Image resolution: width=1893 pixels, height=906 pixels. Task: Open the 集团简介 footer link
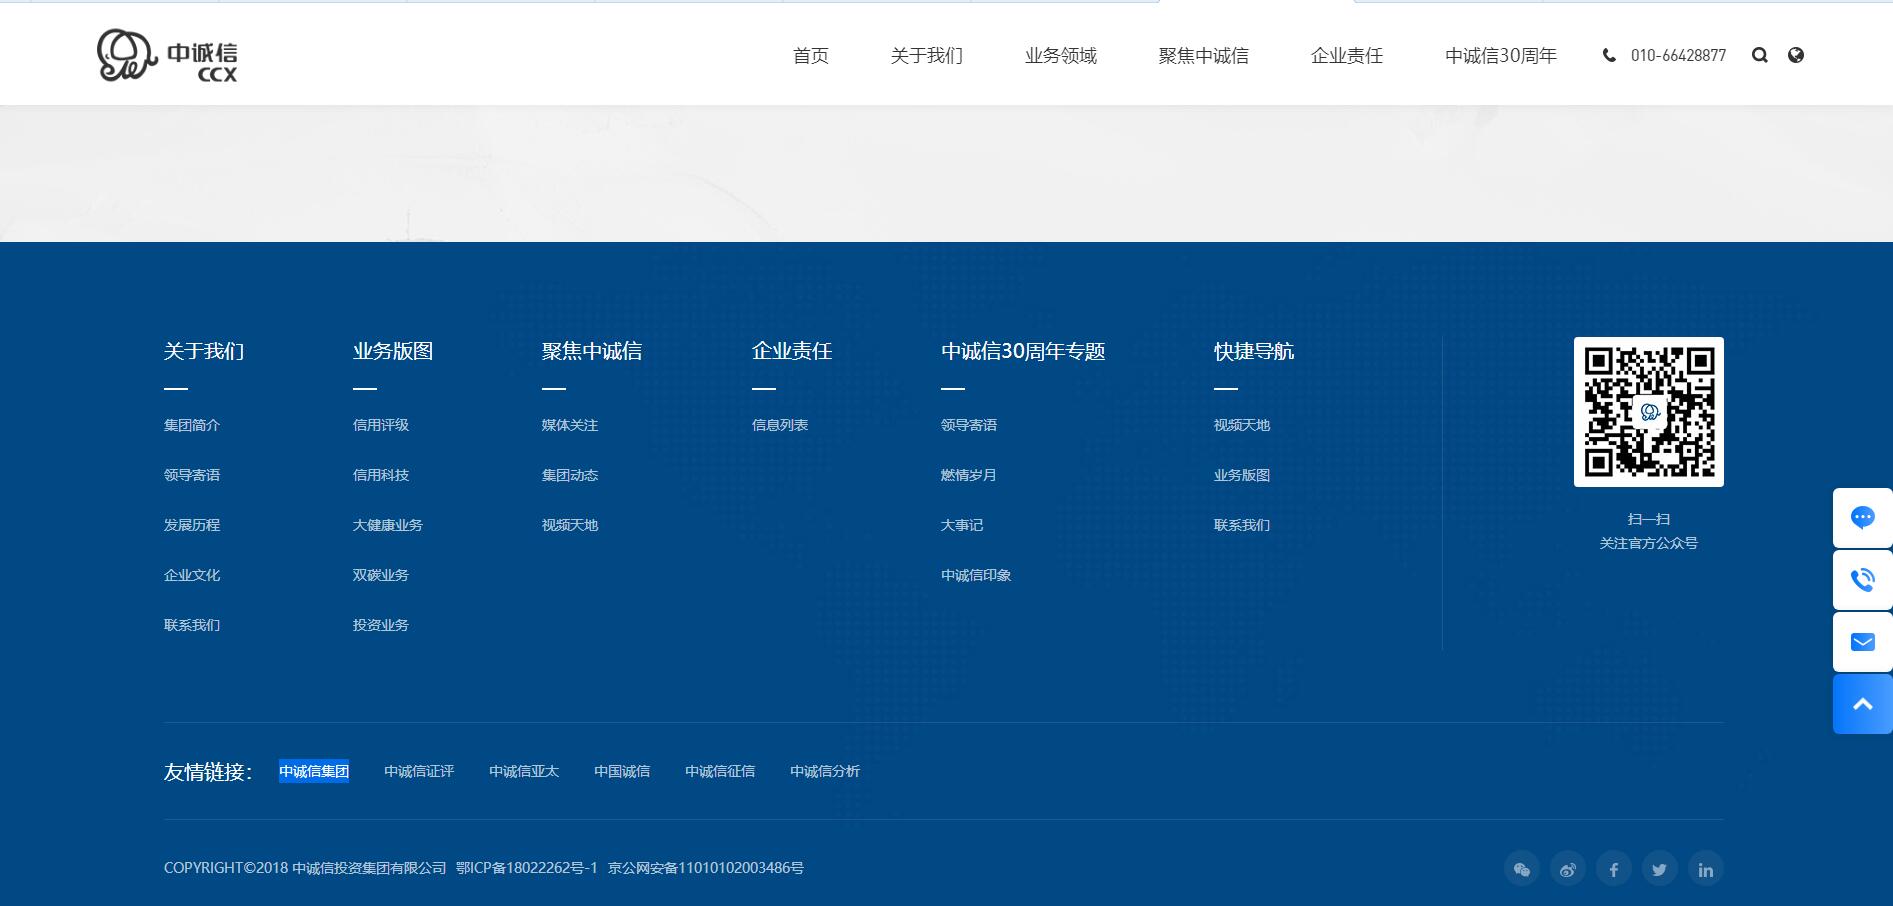coord(192,425)
